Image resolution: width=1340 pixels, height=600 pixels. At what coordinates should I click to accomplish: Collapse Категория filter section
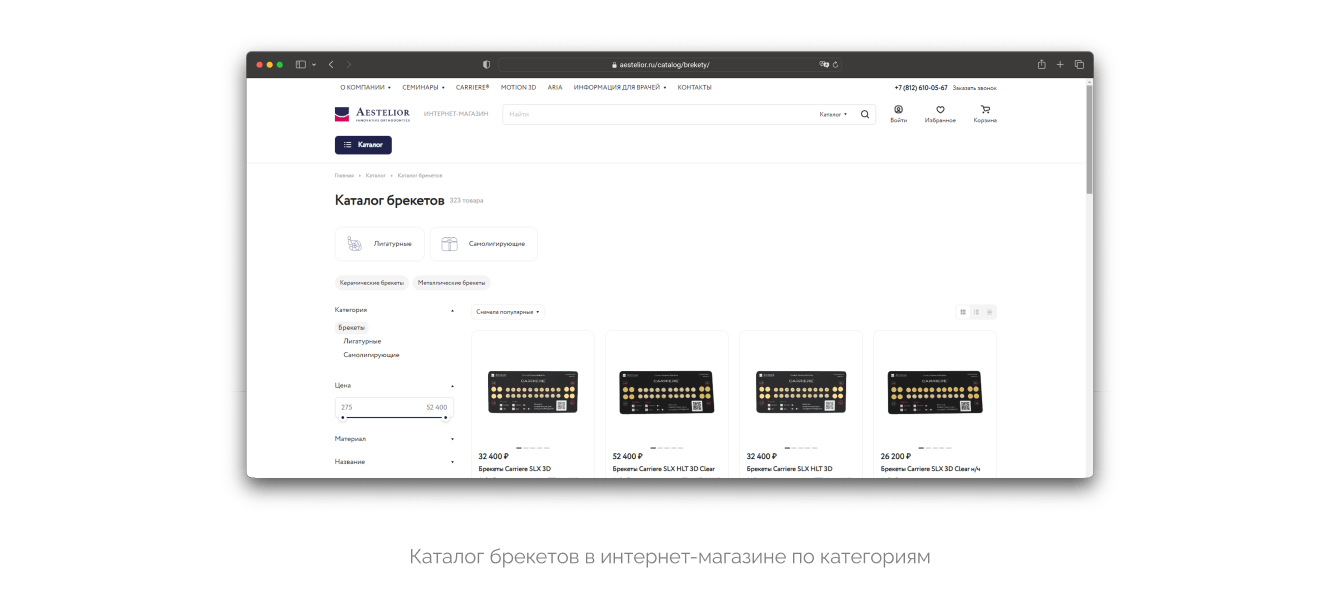395,310
